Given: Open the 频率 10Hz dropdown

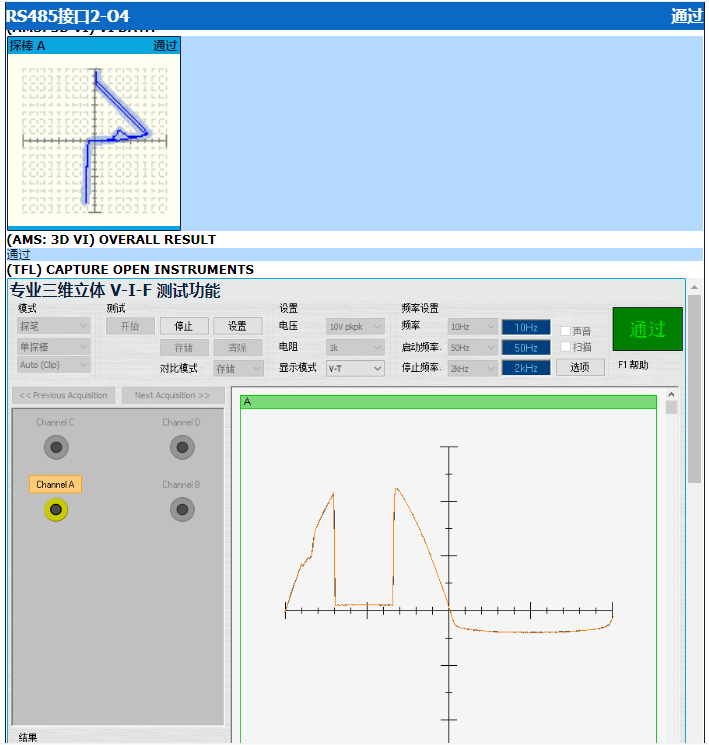Looking at the screenshot, I should (472, 326).
